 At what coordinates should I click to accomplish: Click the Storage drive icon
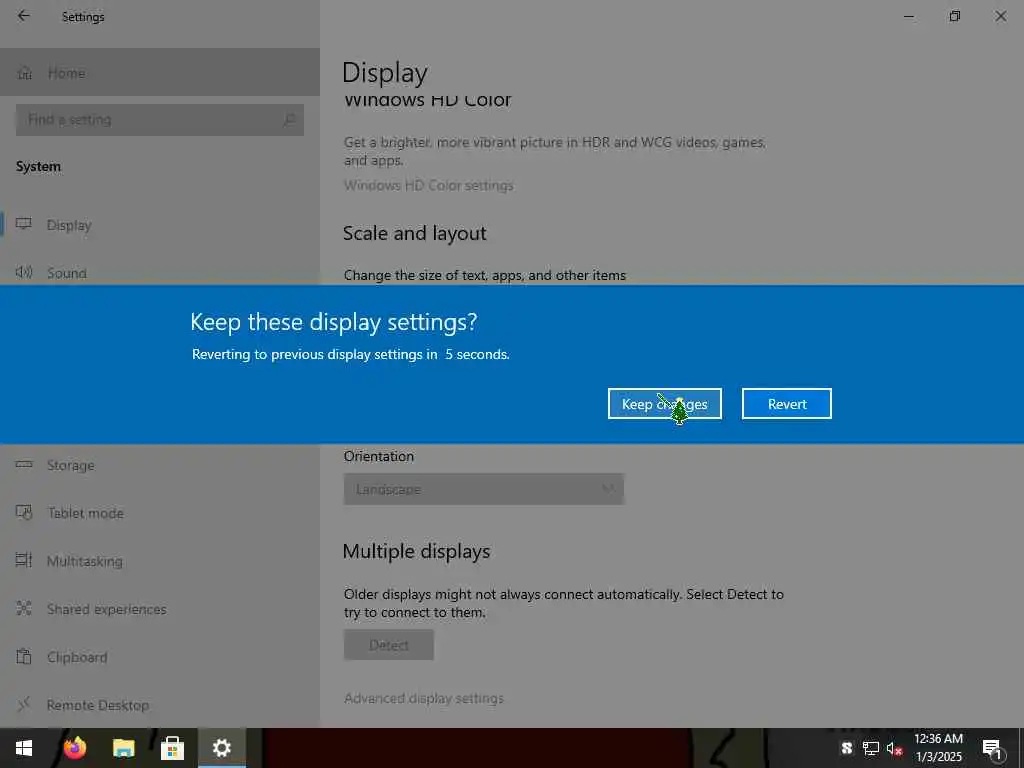pyautogui.click(x=24, y=464)
